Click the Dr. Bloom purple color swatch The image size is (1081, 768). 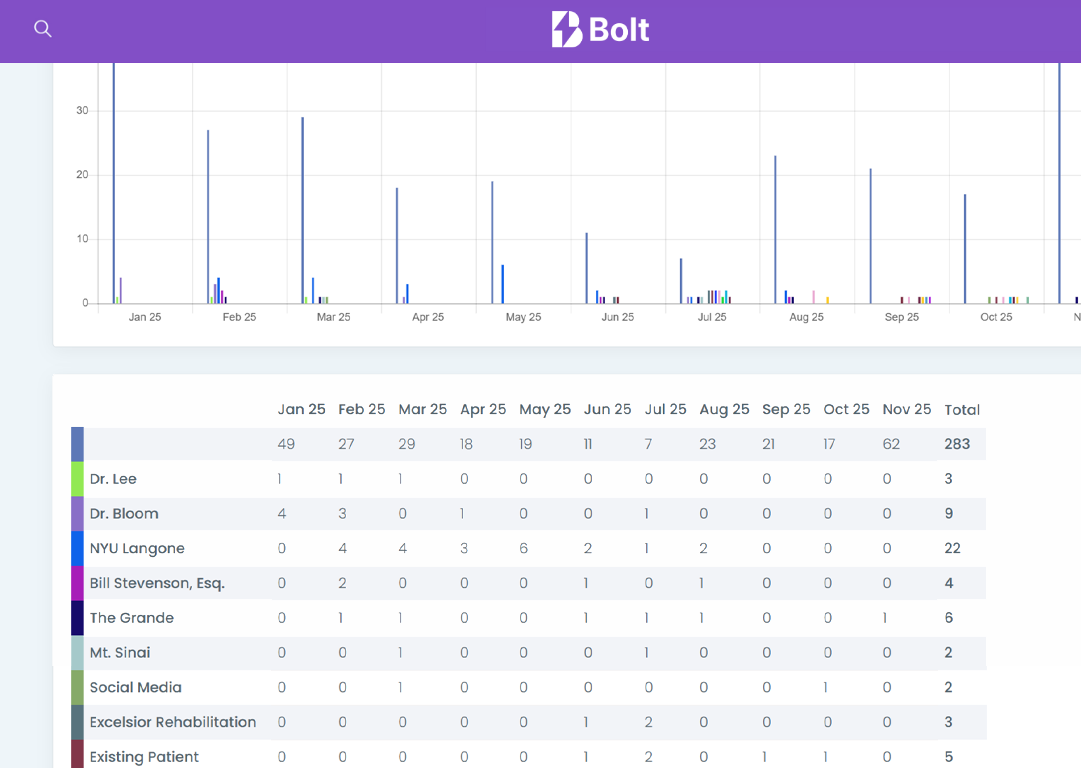(78, 513)
